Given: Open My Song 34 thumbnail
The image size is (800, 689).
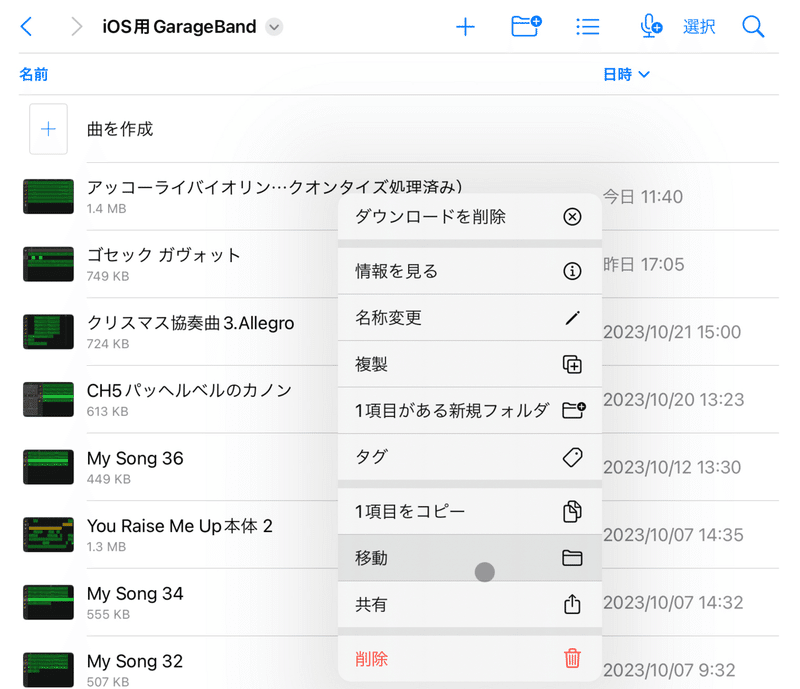Looking at the screenshot, I should pos(48,602).
